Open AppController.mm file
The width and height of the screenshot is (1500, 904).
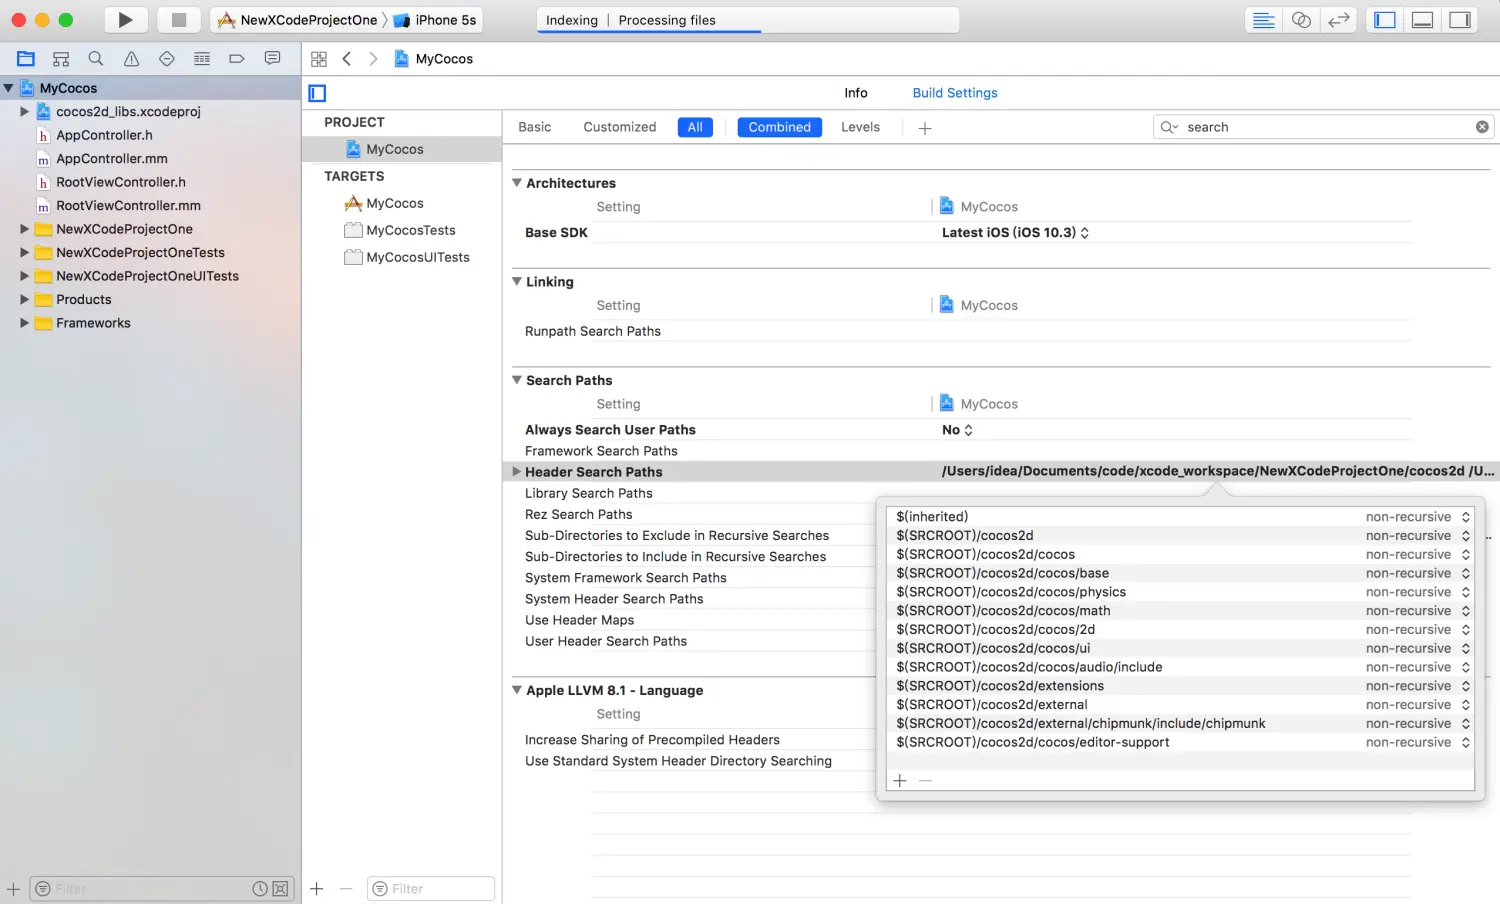[111, 158]
